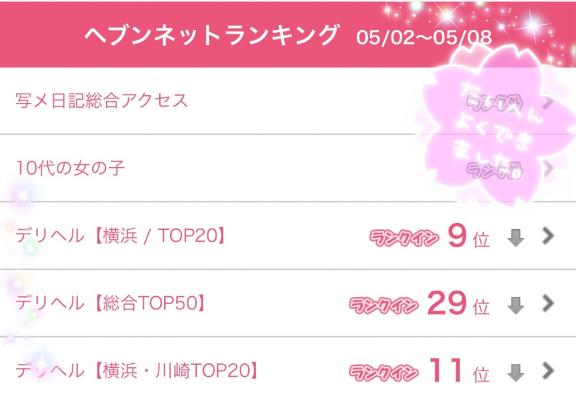Click the ランクイン badge next to 11位
Image resolution: width=576 pixels, height=400 pixels.
(384, 372)
